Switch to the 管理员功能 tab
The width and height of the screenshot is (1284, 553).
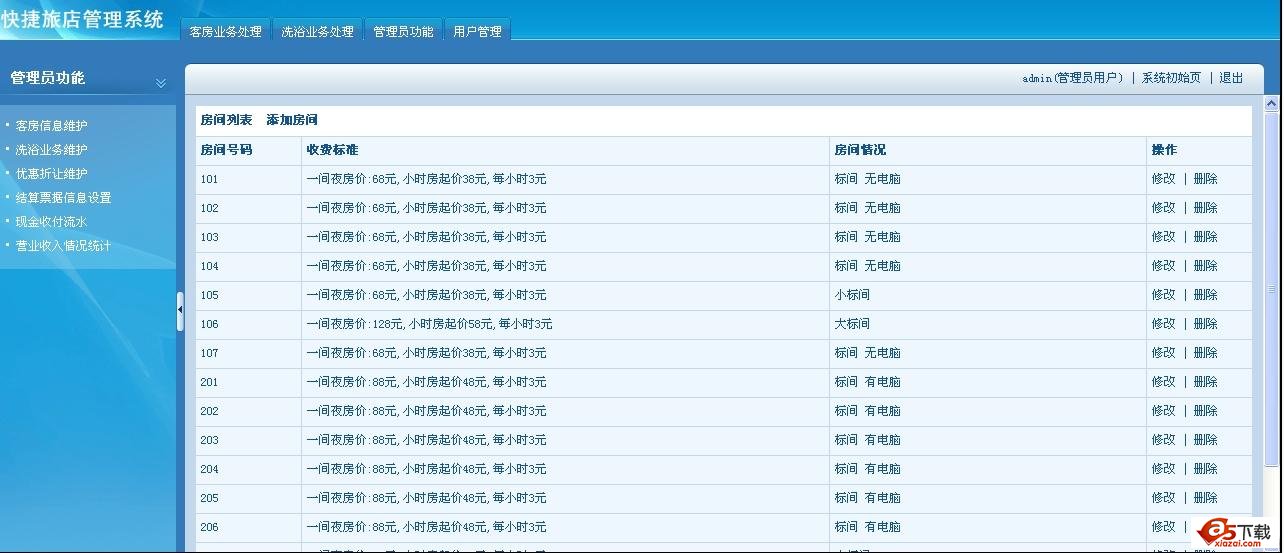403,31
